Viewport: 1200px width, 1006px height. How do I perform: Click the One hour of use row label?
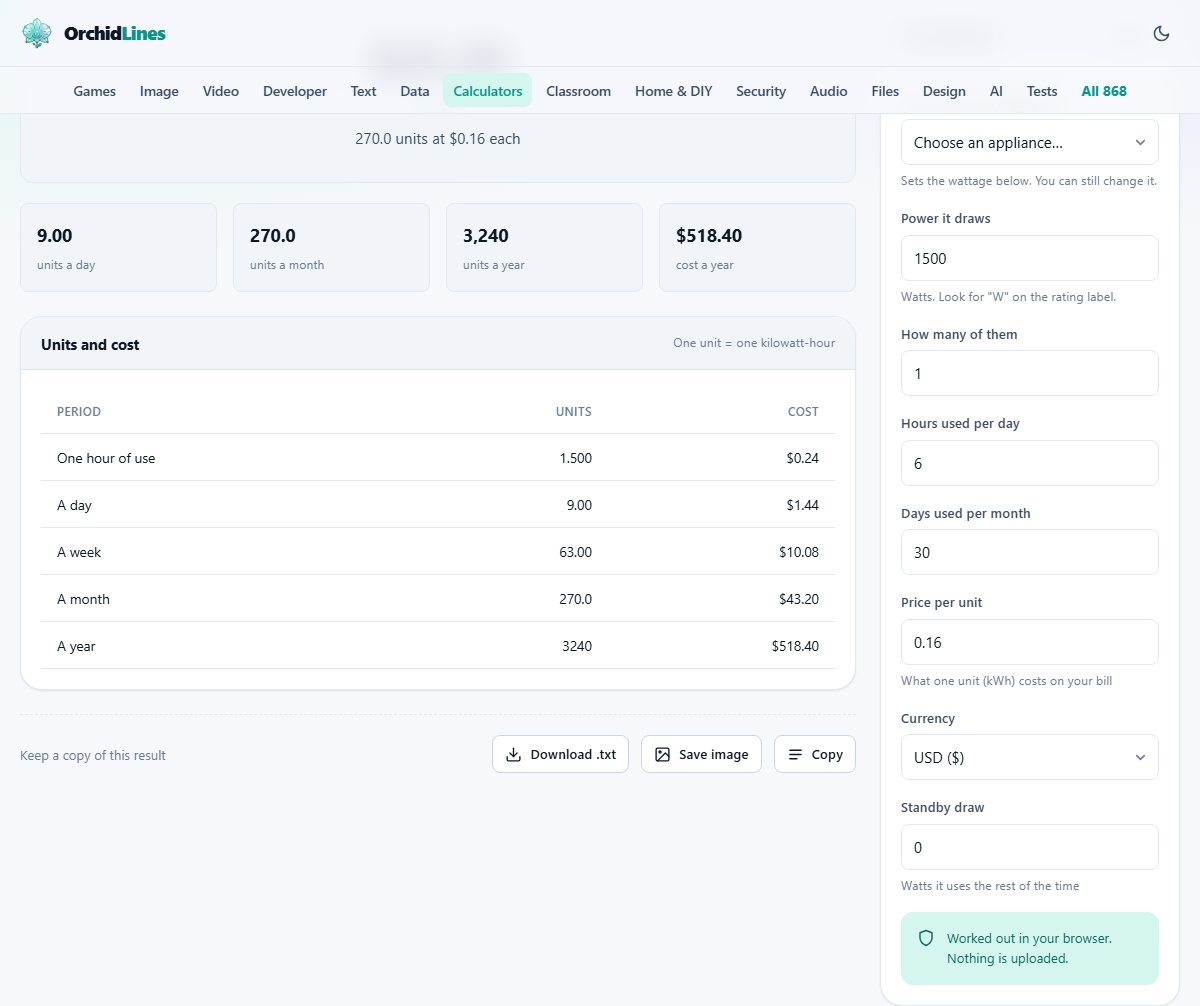pyautogui.click(x=106, y=458)
